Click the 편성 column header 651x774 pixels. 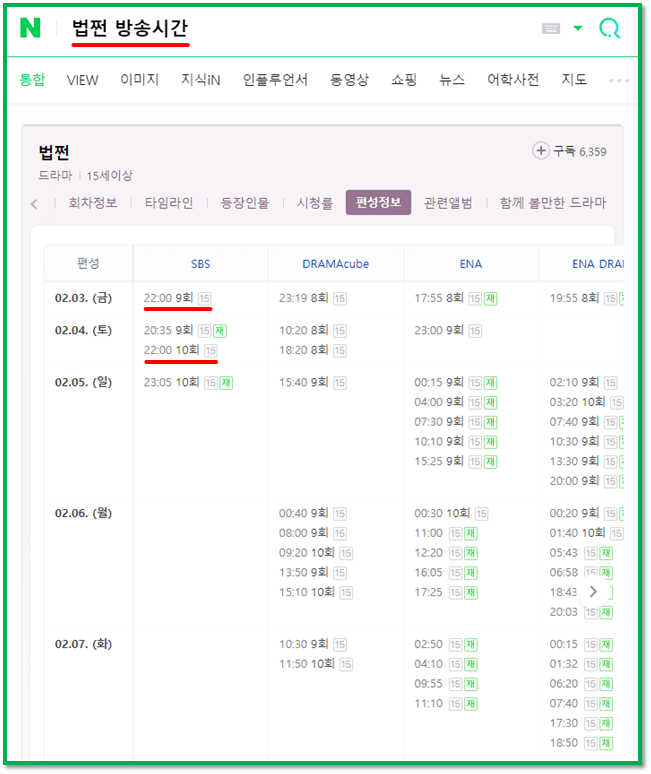point(88,264)
